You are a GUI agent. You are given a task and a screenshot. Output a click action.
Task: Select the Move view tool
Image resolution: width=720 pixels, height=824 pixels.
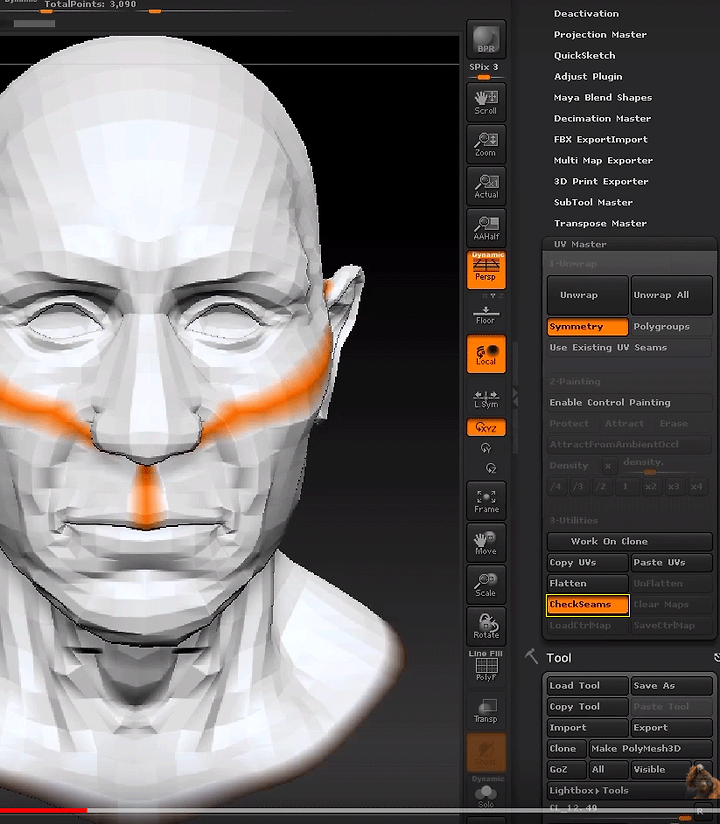click(486, 543)
